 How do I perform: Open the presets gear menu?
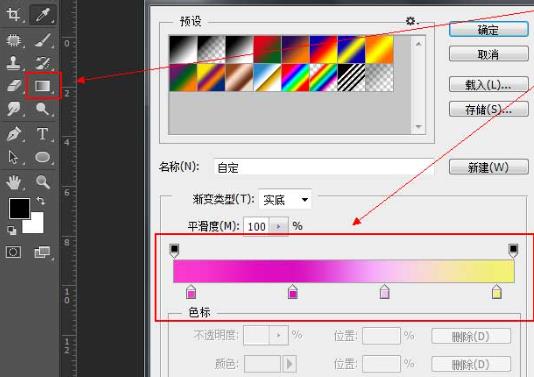[411, 21]
